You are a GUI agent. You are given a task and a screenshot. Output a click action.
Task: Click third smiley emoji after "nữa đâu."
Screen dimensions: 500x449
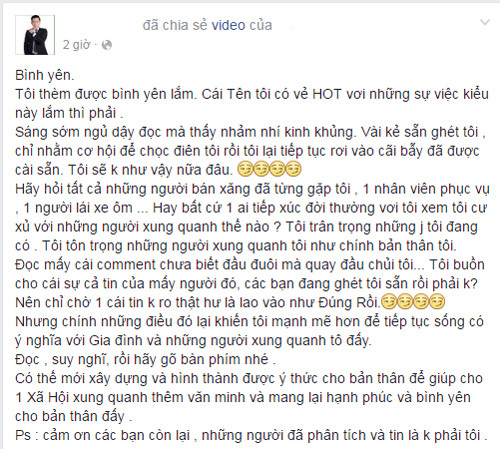coord(277,169)
